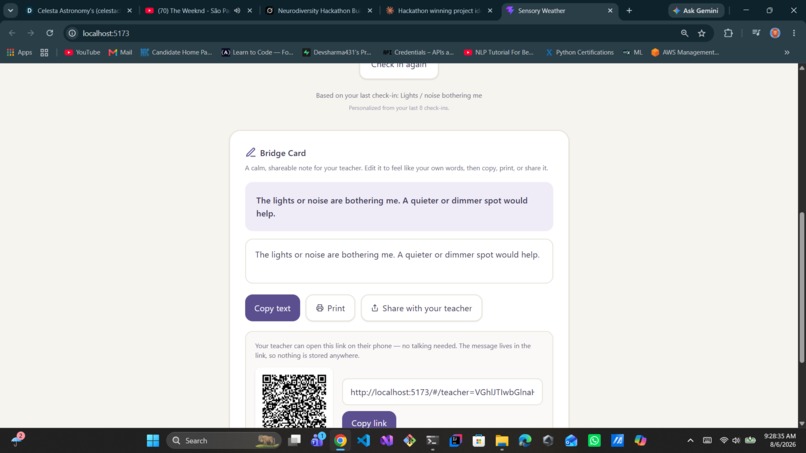This screenshot has width=806, height=453.
Task: Open the taskbar clock and date
Action: tap(780, 441)
